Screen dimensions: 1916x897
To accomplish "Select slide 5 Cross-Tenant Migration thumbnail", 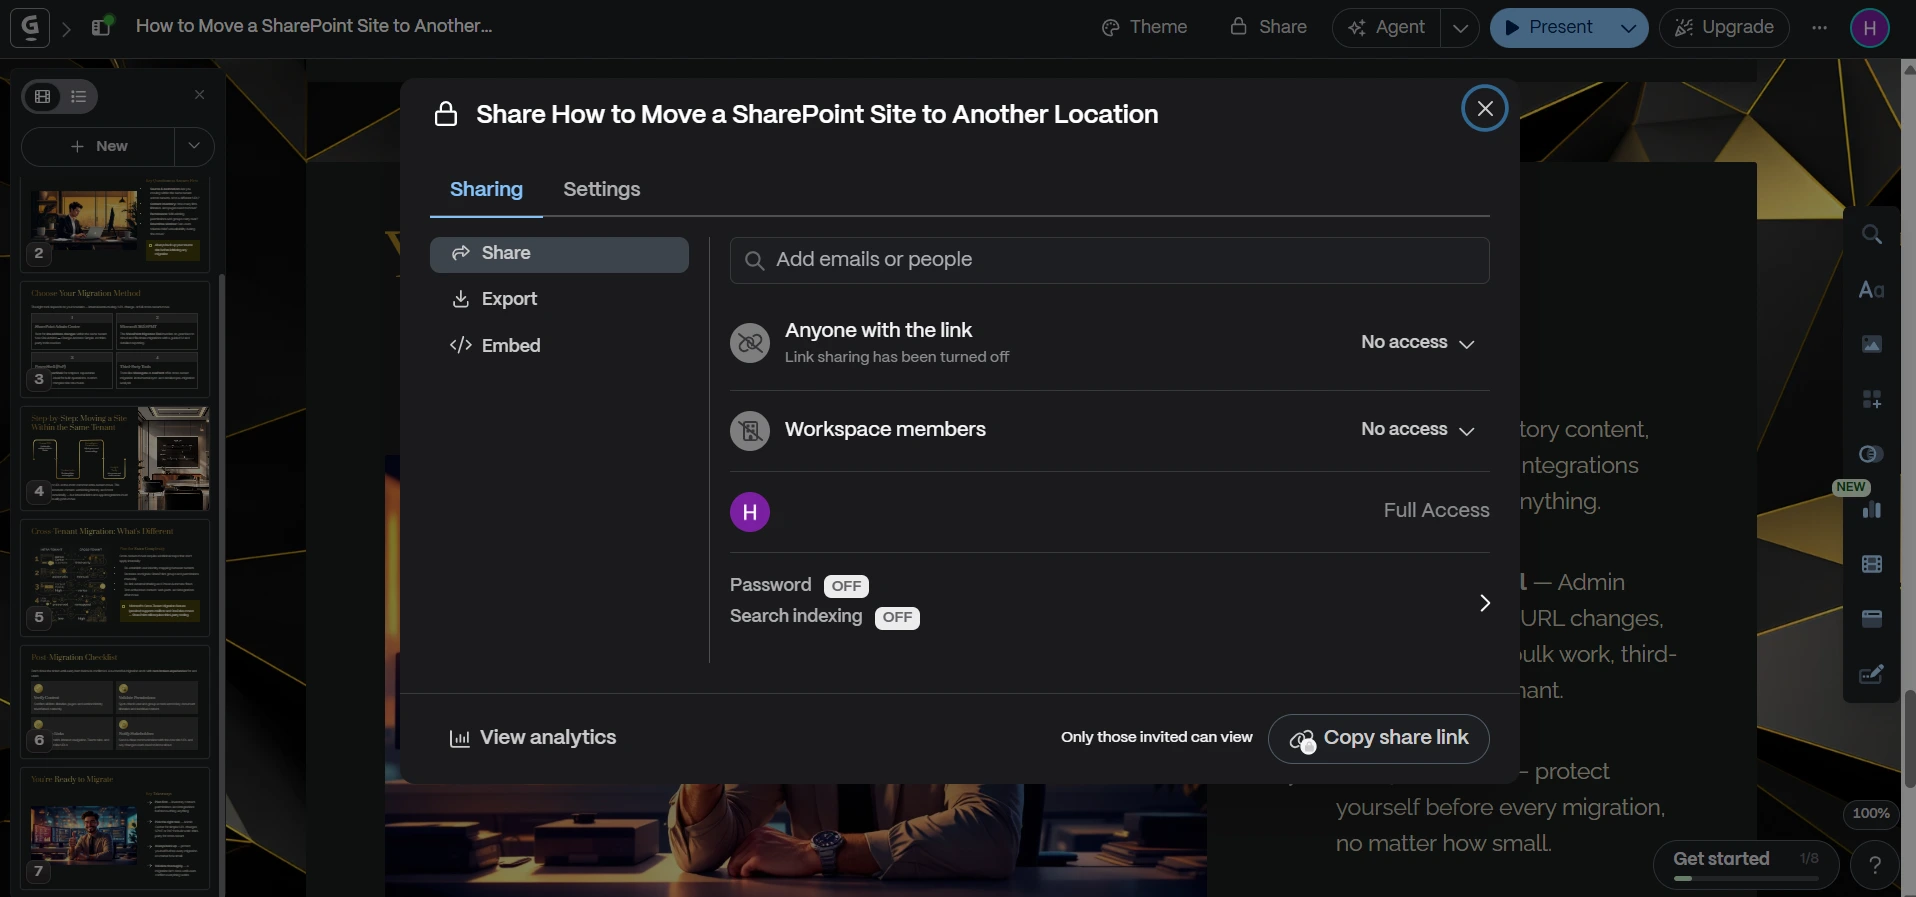I will [x=115, y=578].
